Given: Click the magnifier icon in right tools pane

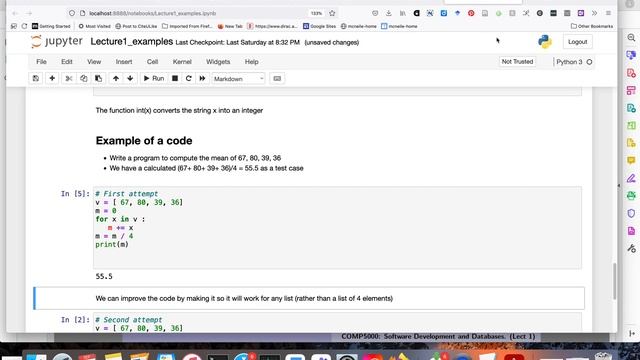Looking at the screenshot, I should pyautogui.click(x=631, y=38).
